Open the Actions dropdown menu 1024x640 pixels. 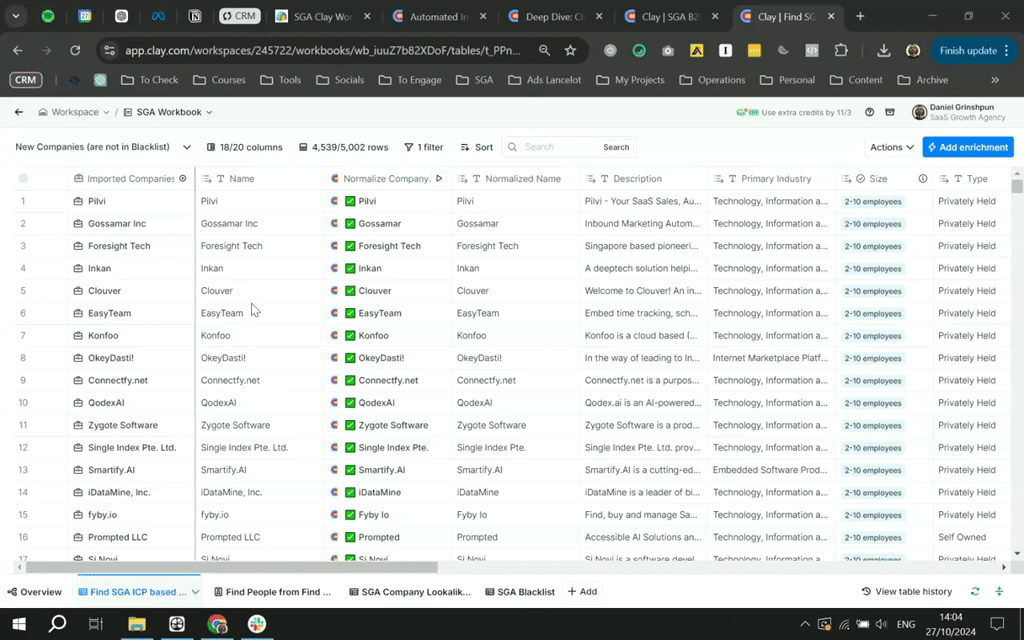coord(892,147)
